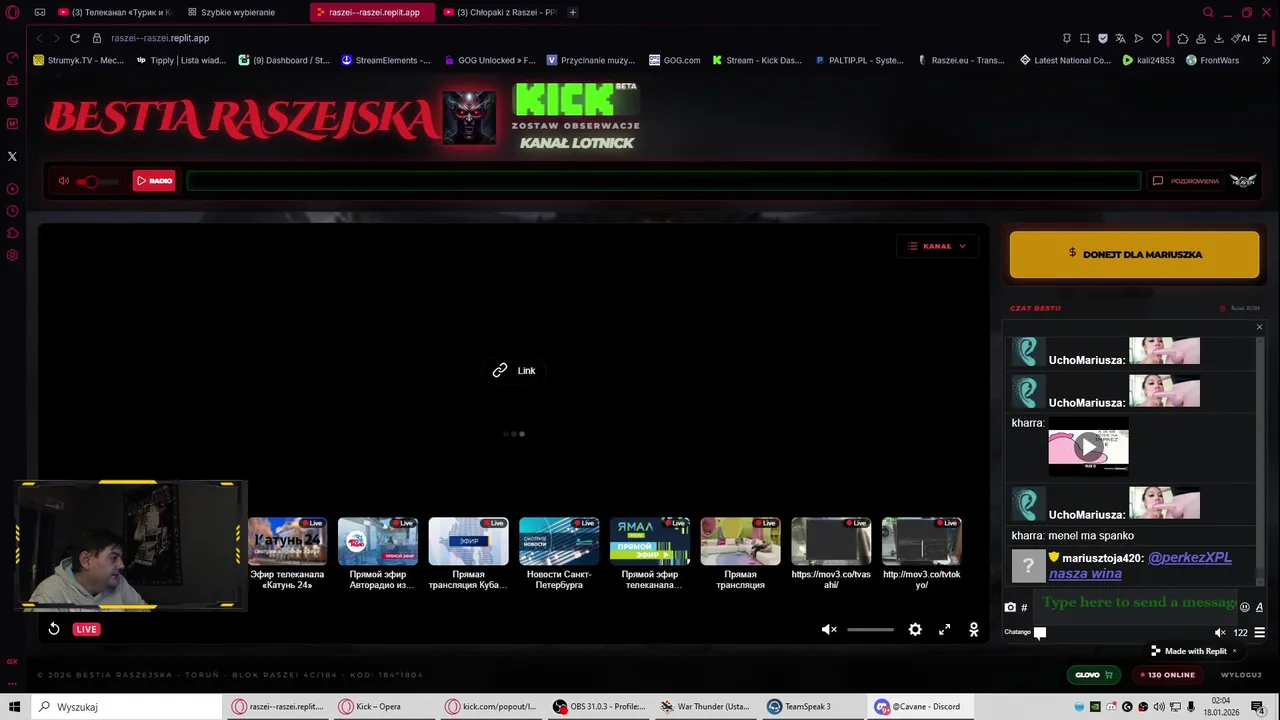This screenshot has width=1280, height=720.
Task: Open the FrontWars bookmark
Action: tap(1212, 60)
